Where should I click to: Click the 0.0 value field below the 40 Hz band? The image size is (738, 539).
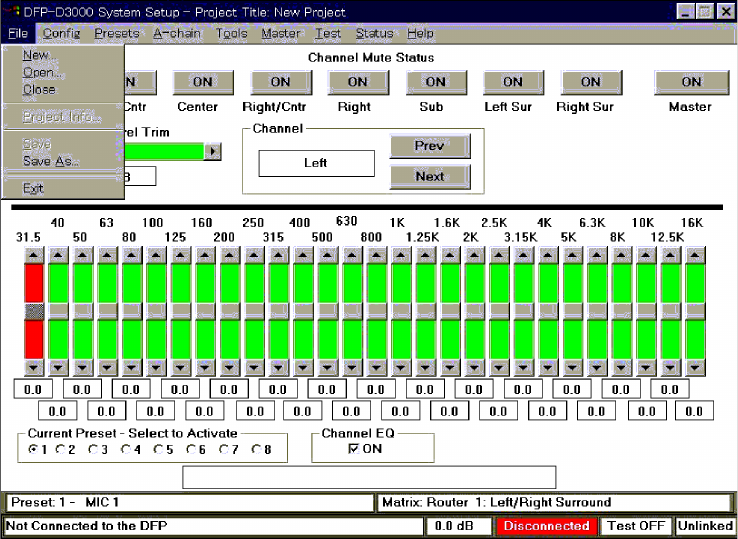click(x=57, y=410)
